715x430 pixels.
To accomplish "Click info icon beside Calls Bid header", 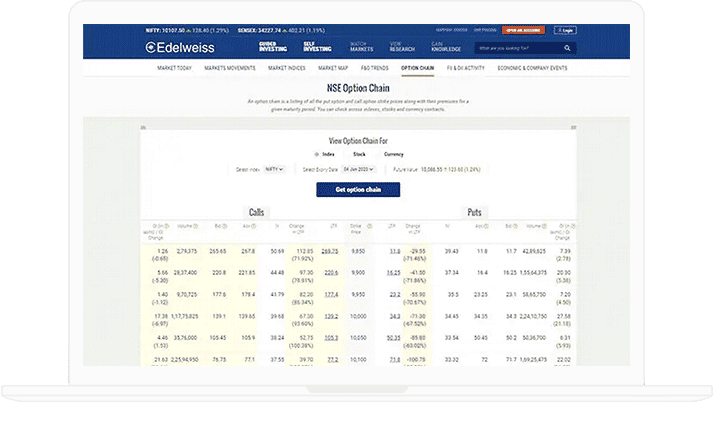I will [223, 226].
